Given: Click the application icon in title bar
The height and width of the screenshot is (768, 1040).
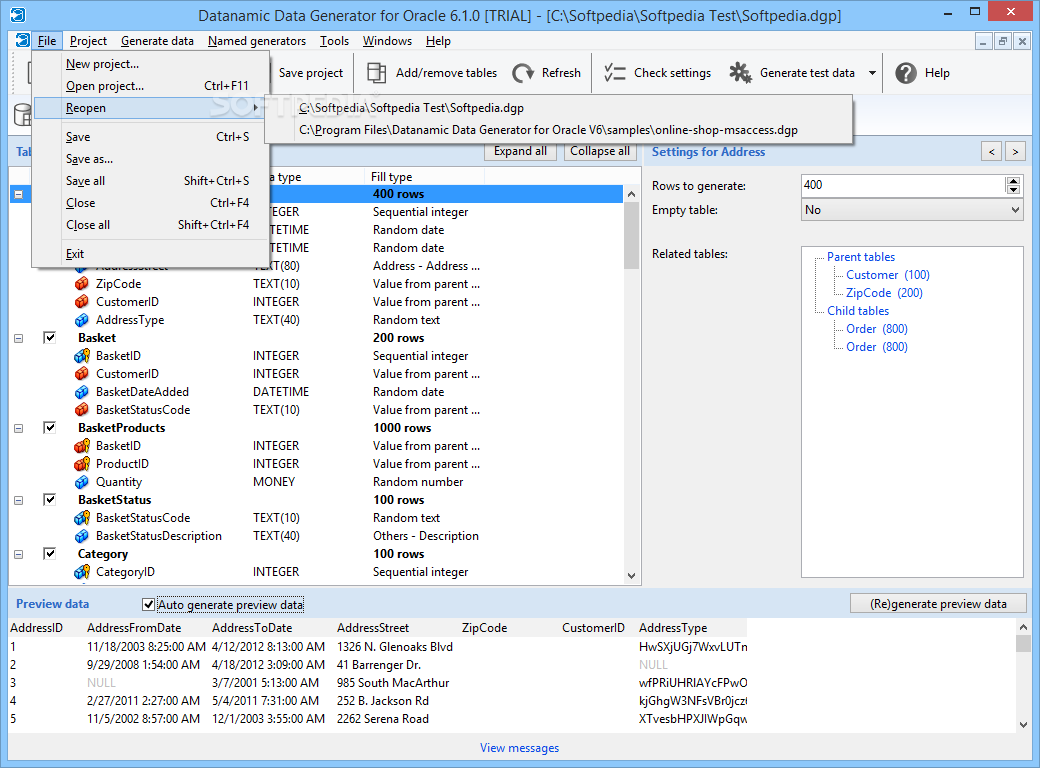Looking at the screenshot, I should pyautogui.click(x=18, y=14).
